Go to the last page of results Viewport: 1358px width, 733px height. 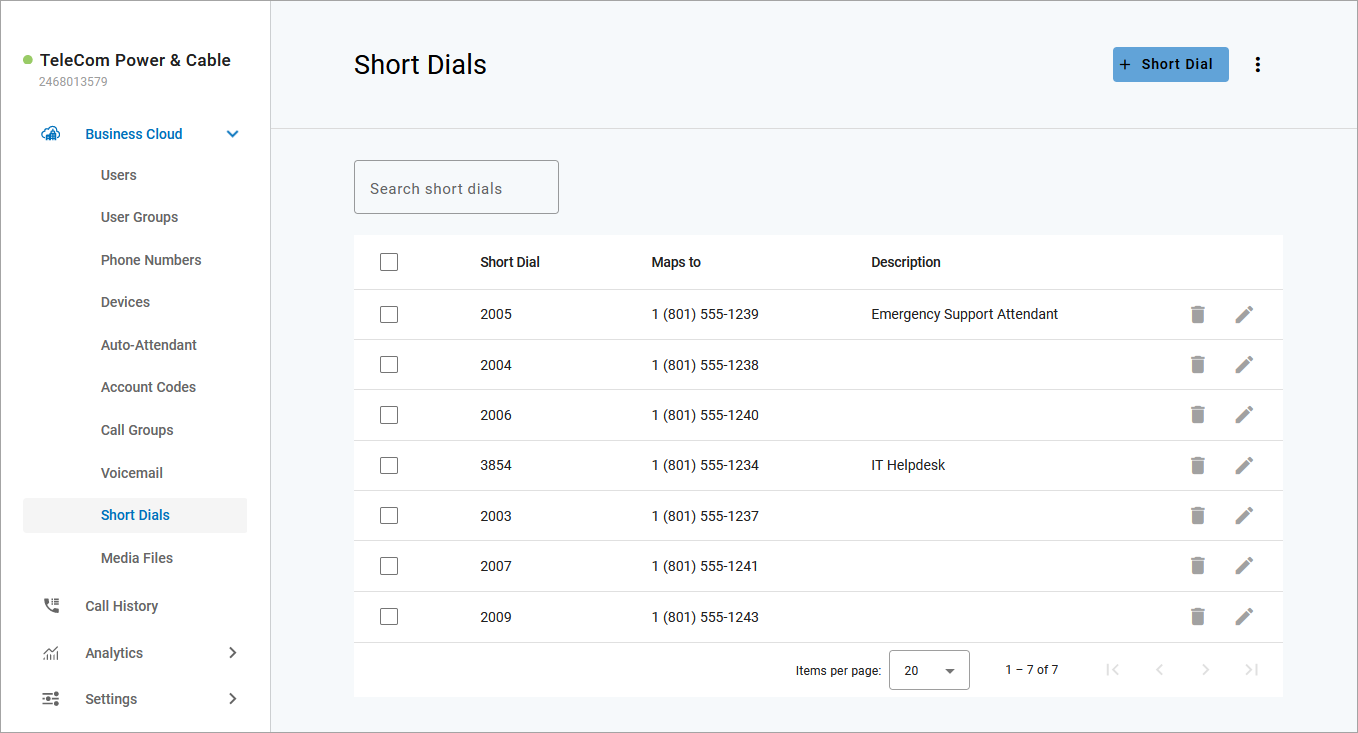pos(1251,670)
